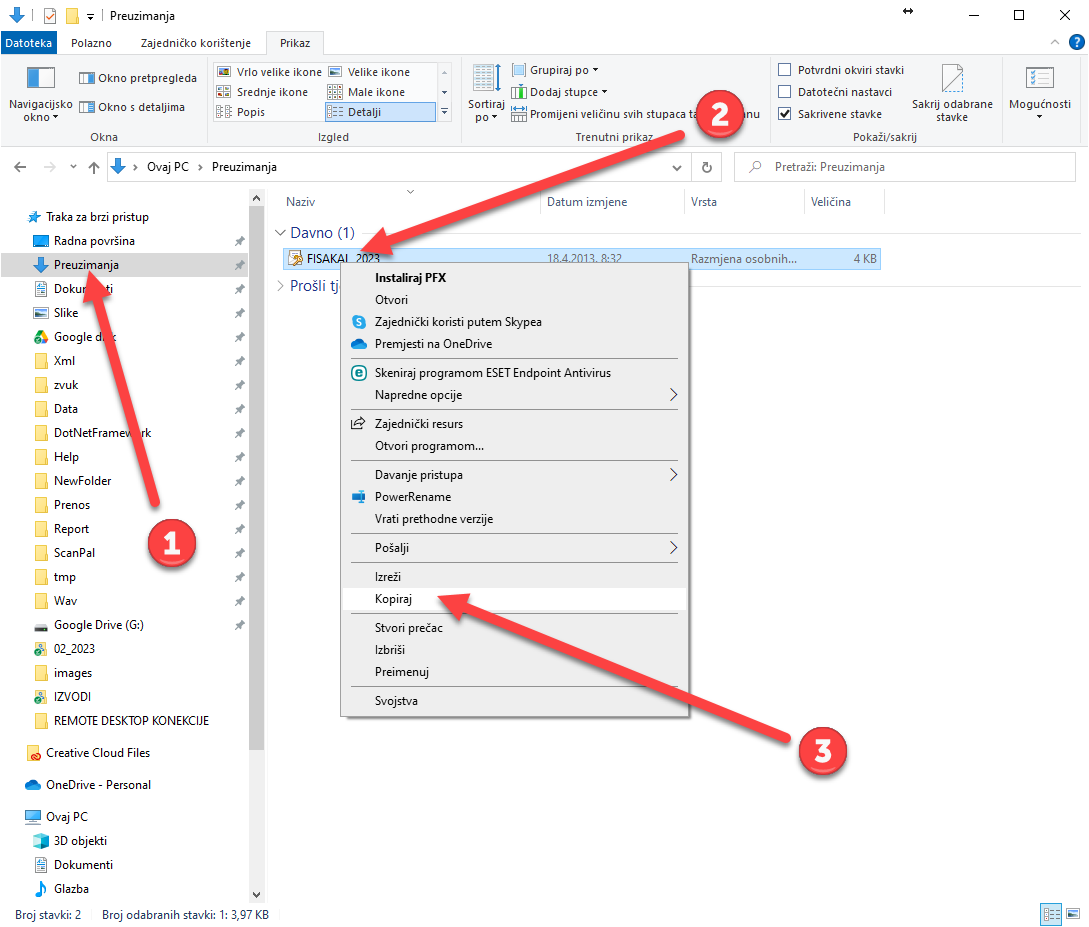Choose Premjesti na OneDrive in context menu
Screen dimensions: 1089x927
pos(433,344)
